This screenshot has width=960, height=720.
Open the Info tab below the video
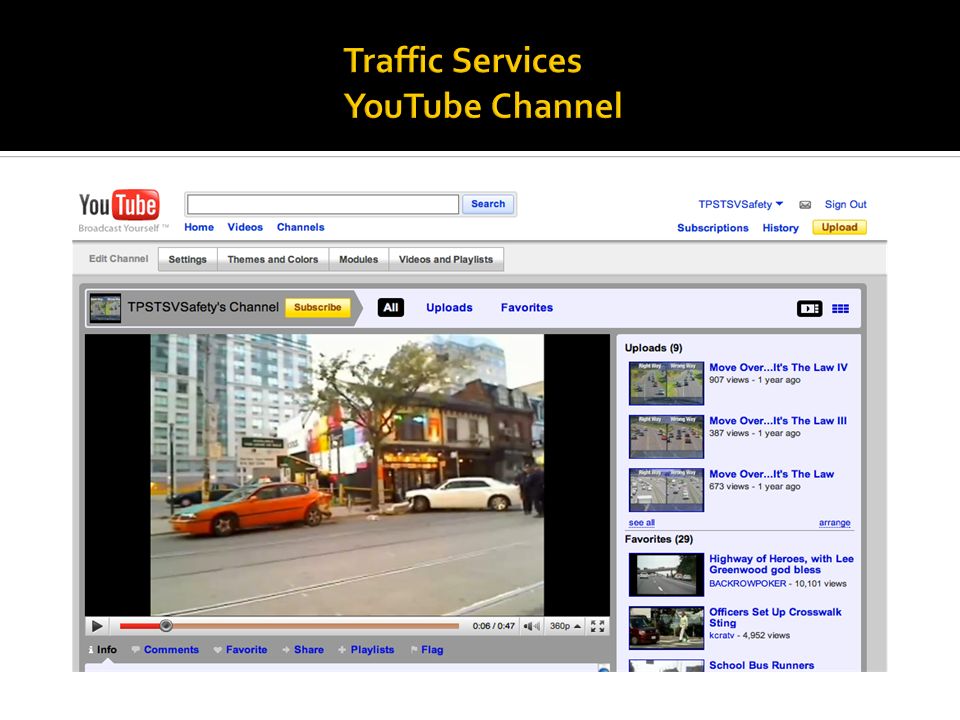103,650
